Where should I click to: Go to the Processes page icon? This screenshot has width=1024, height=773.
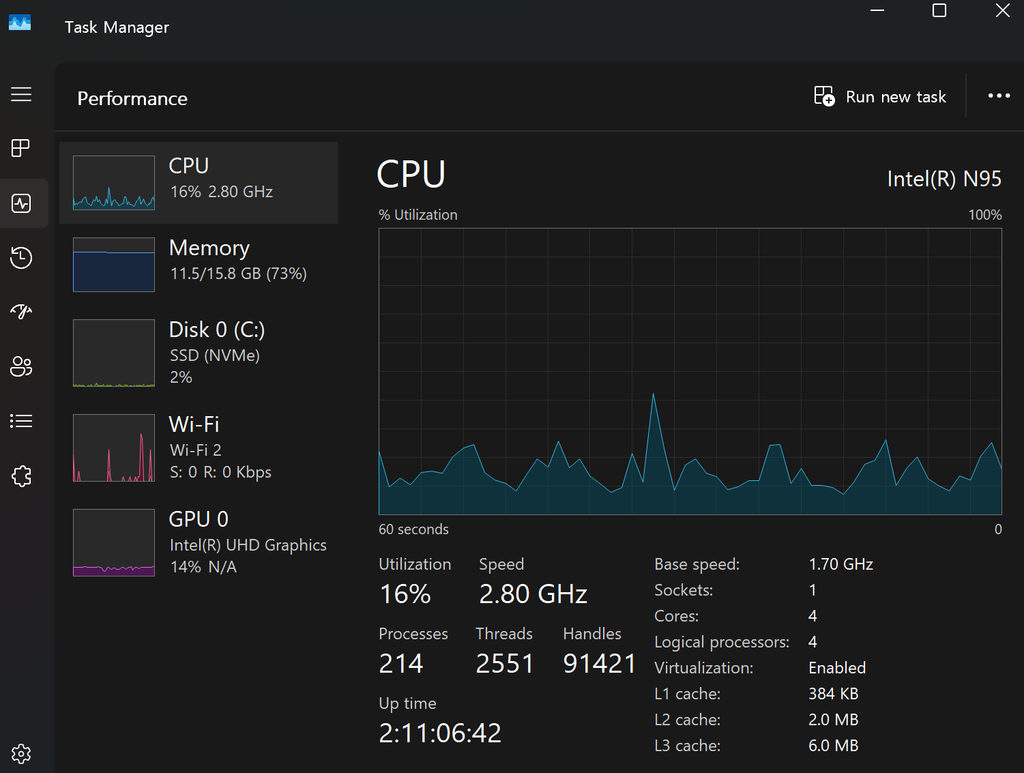[x=21, y=148]
